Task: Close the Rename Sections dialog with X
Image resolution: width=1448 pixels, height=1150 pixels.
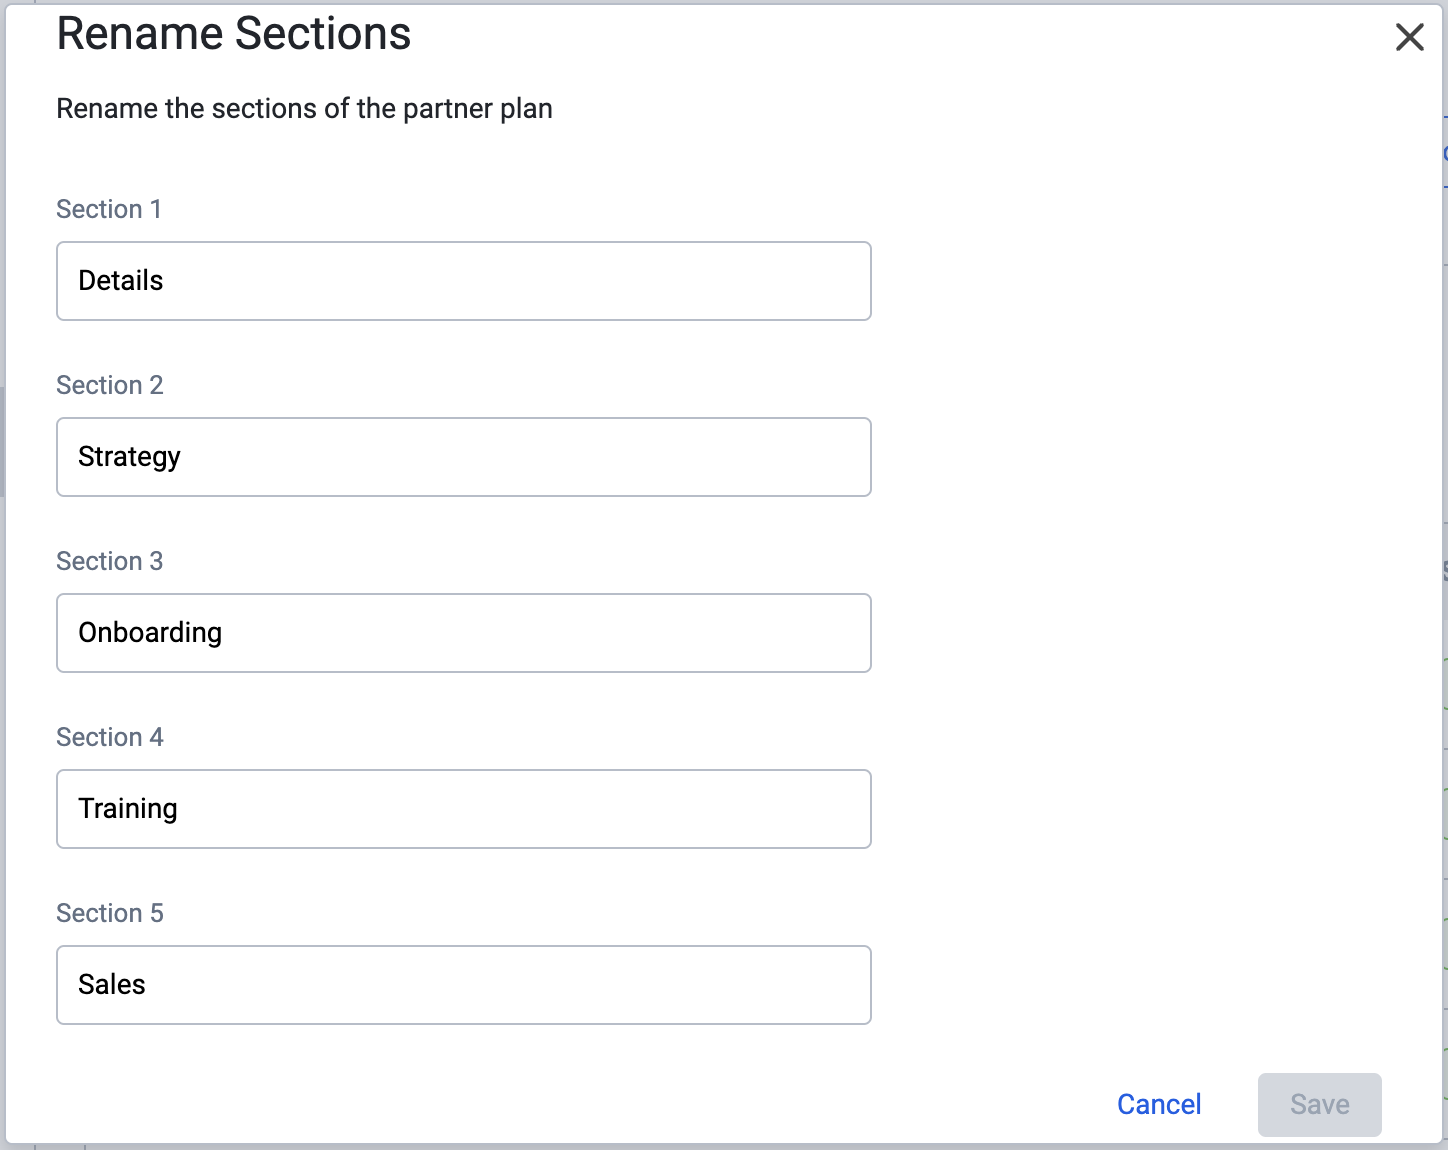Action: (1409, 37)
